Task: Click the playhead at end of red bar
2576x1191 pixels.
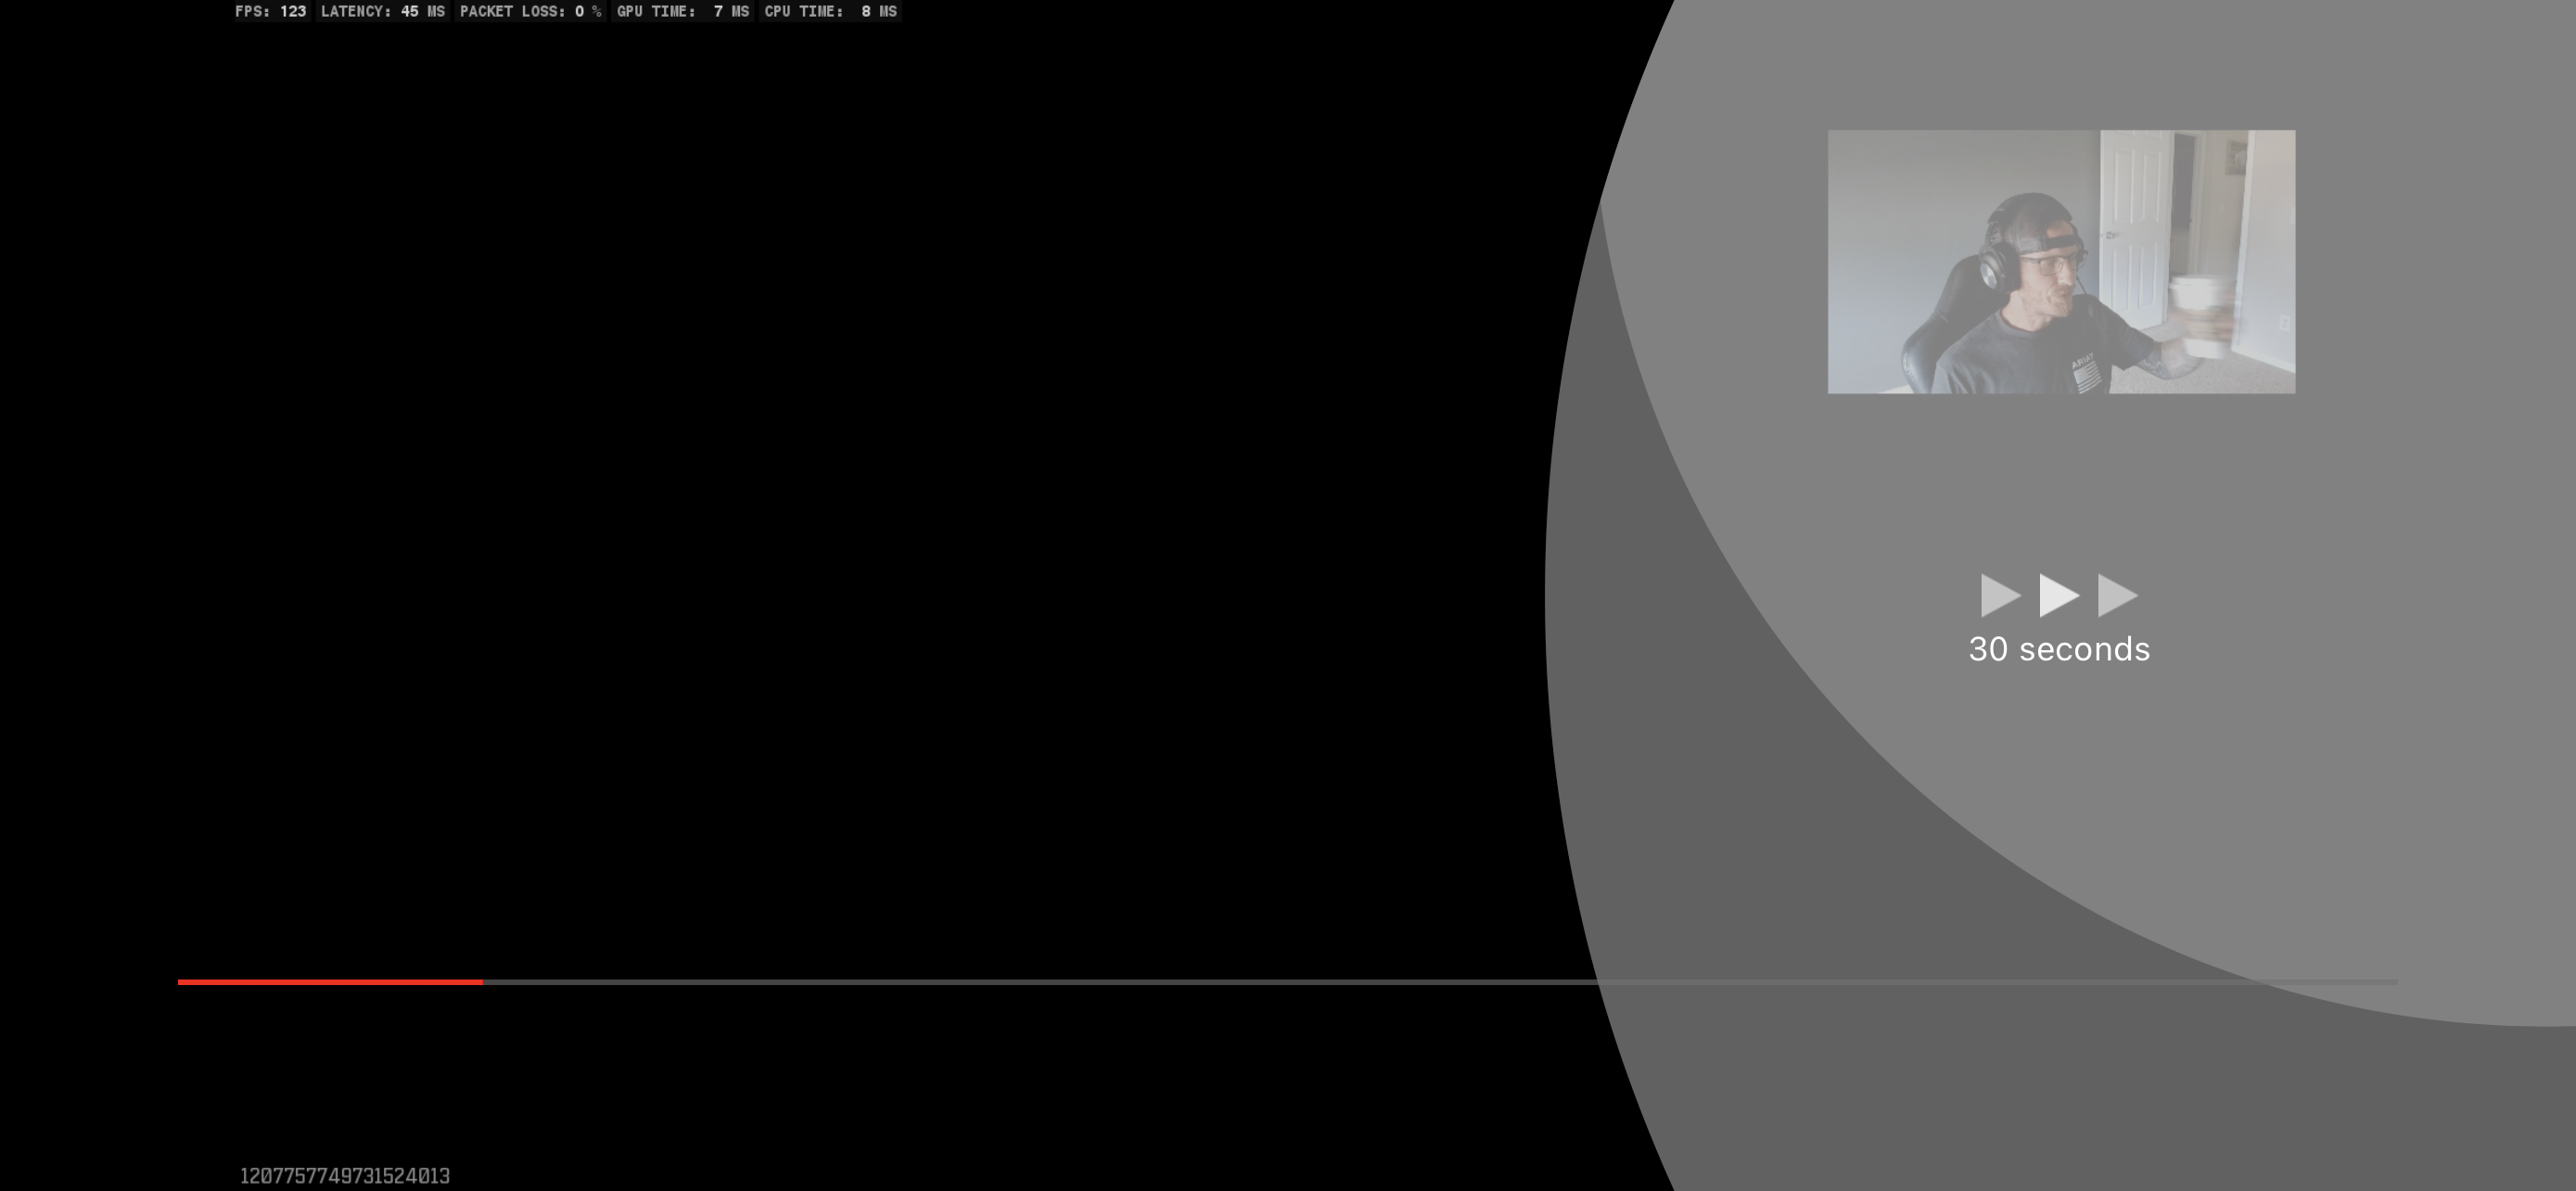Action: pyautogui.click(x=482, y=982)
